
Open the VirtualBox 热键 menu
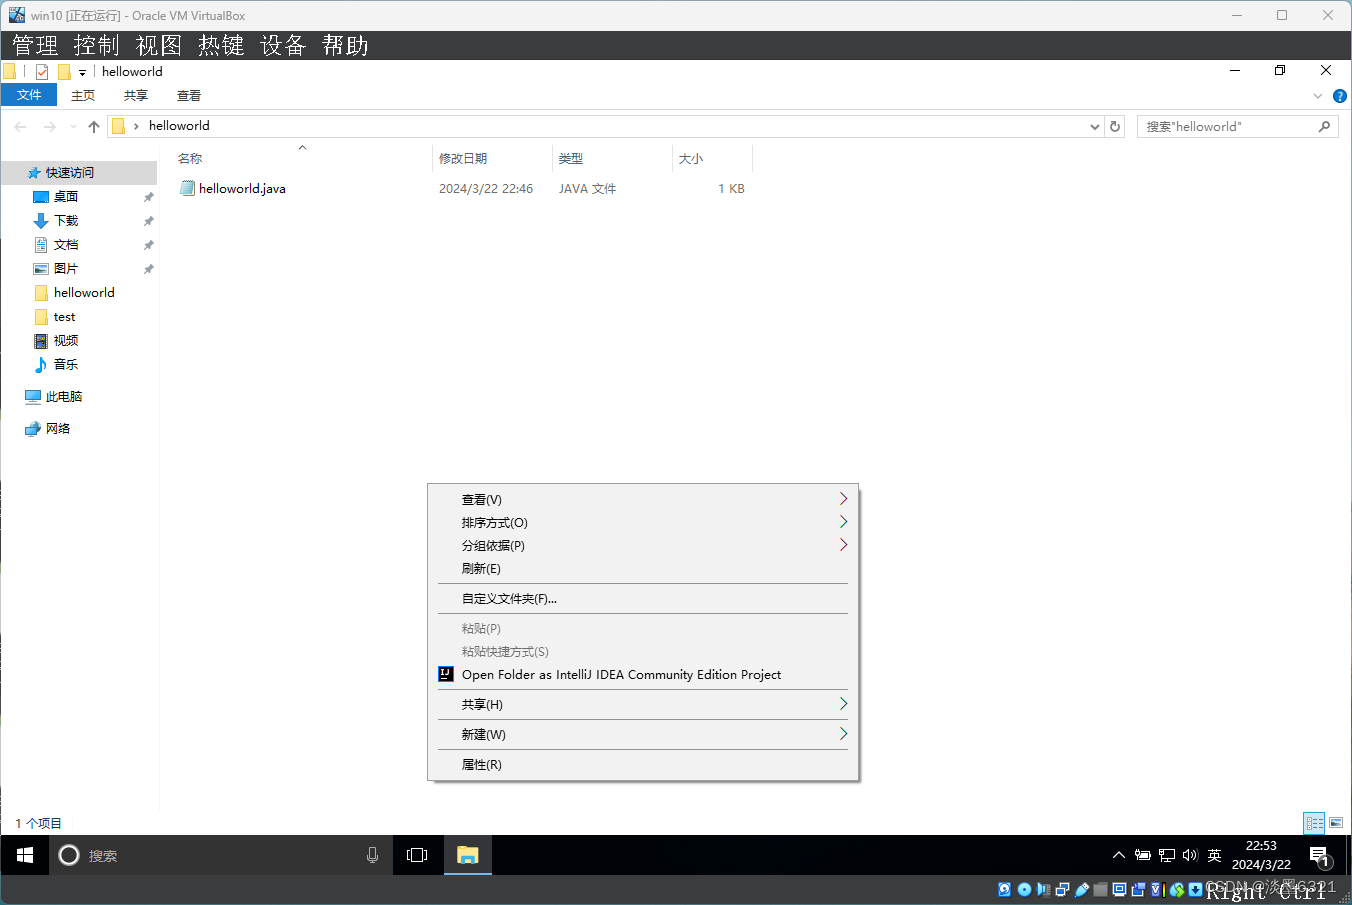coord(221,45)
